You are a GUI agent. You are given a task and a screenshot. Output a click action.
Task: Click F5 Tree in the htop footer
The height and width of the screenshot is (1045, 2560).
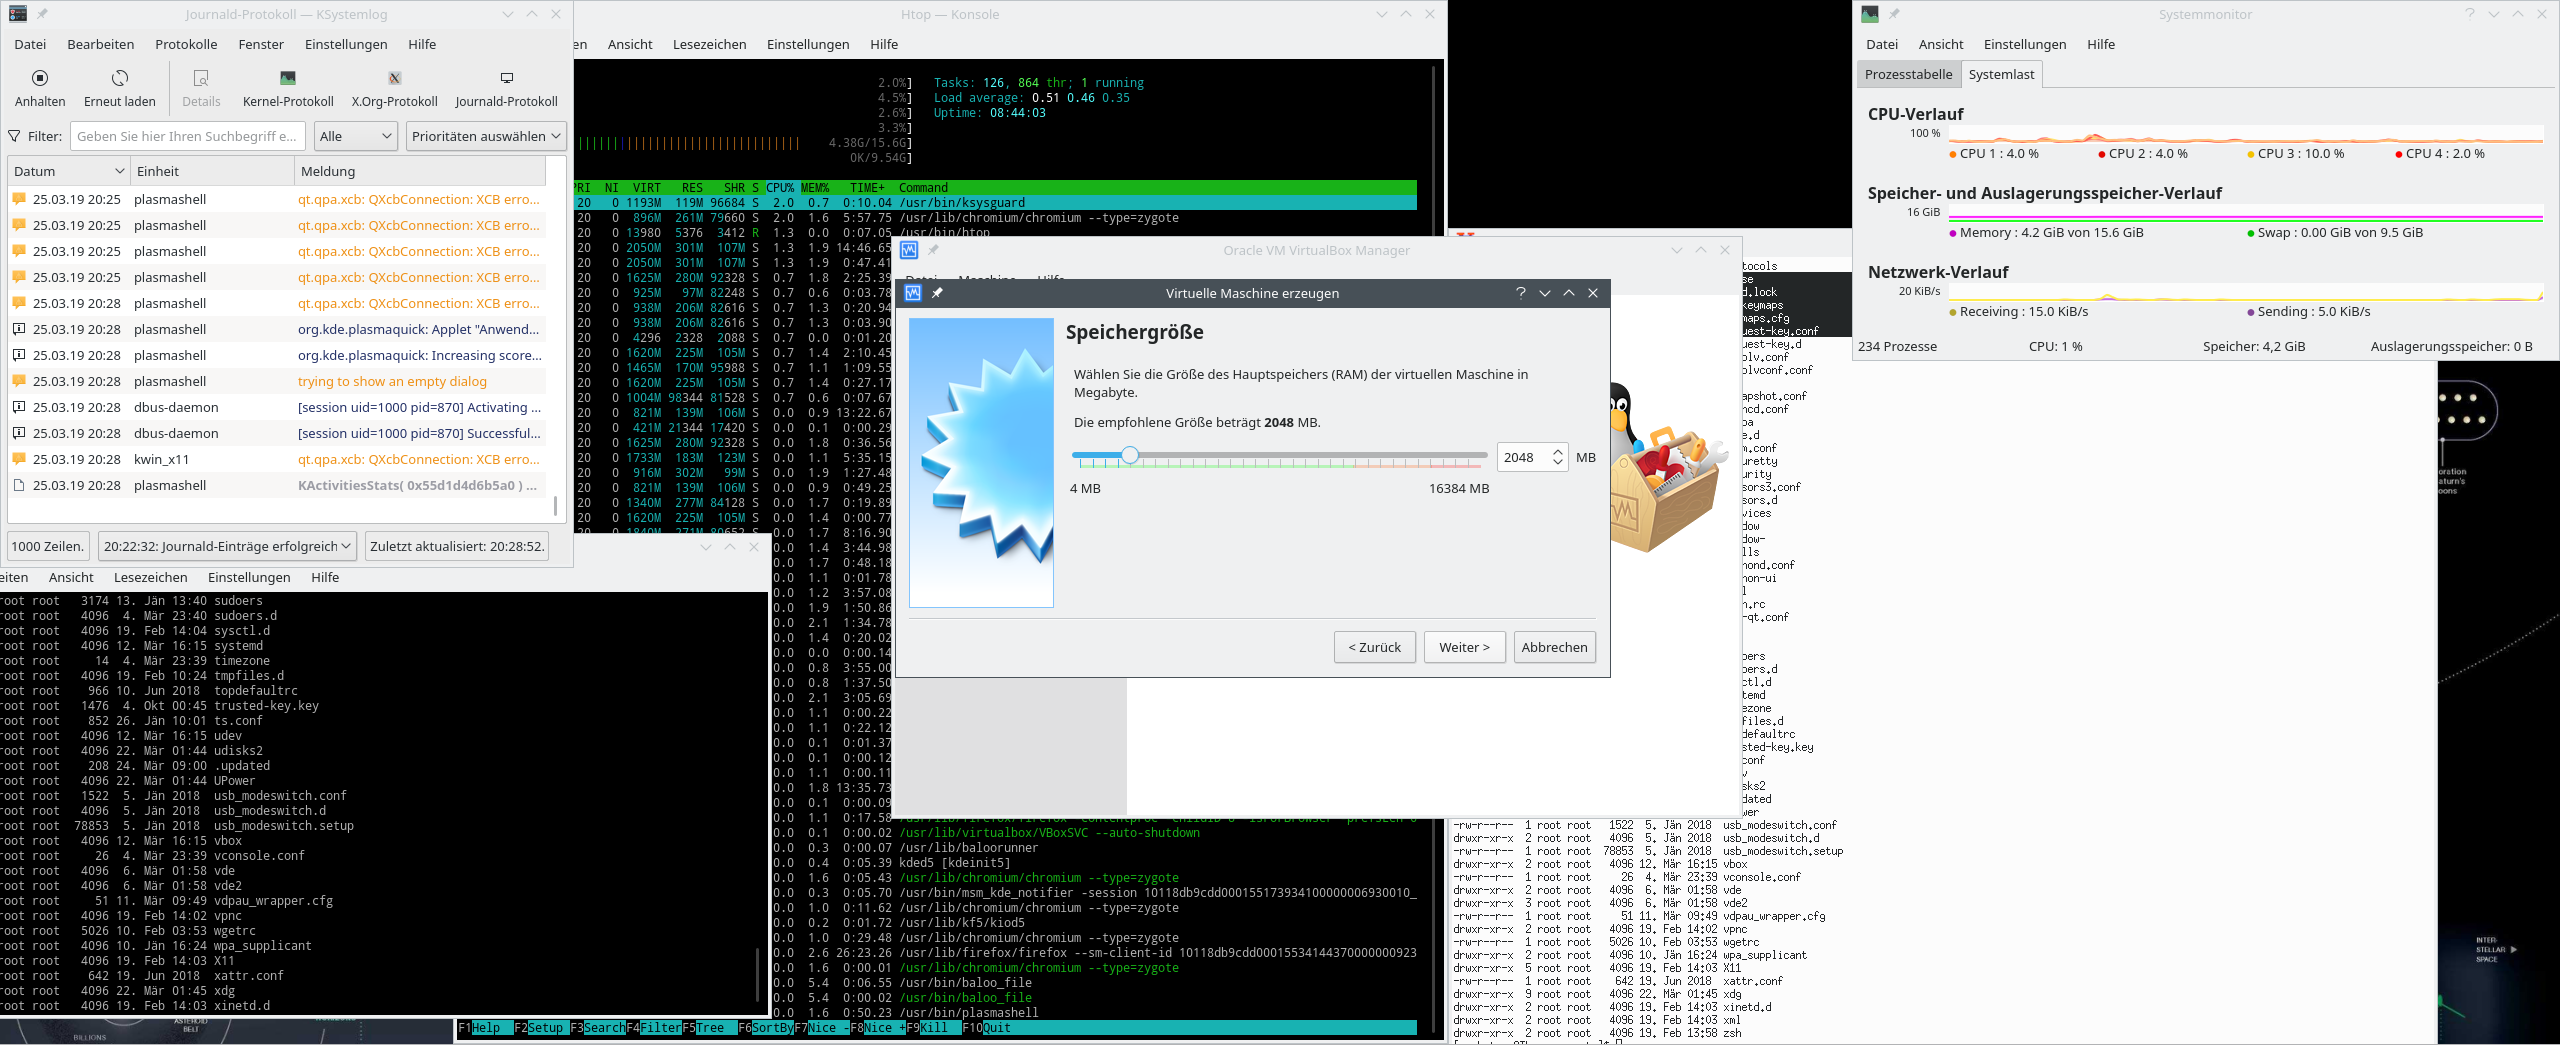click(x=703, y=1028)
